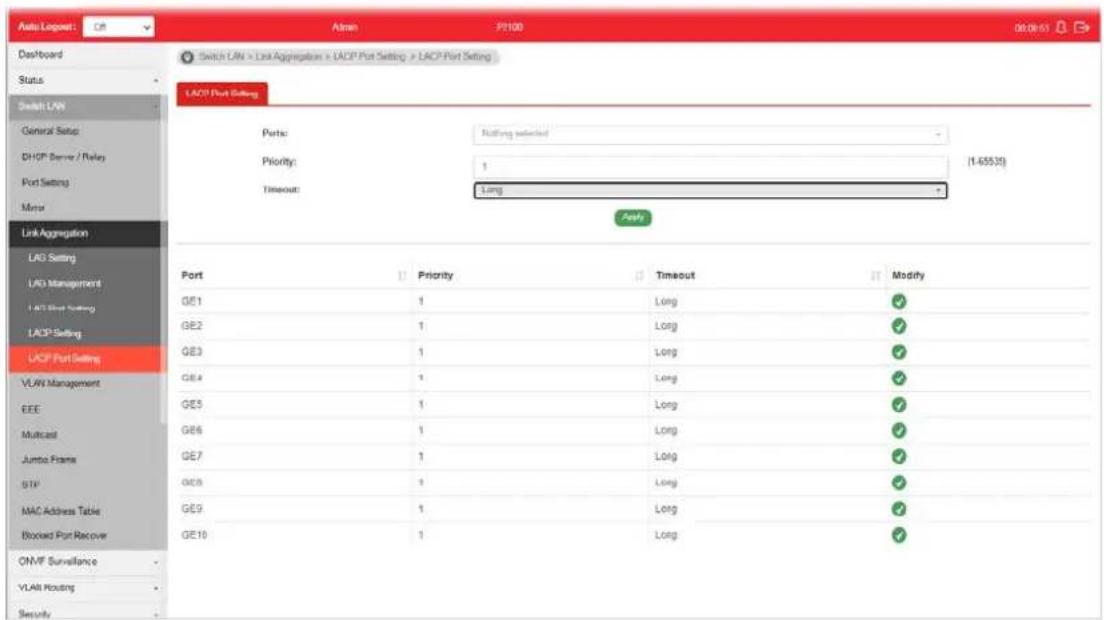Click the modify icon for GE6

(x=898, y=430)
